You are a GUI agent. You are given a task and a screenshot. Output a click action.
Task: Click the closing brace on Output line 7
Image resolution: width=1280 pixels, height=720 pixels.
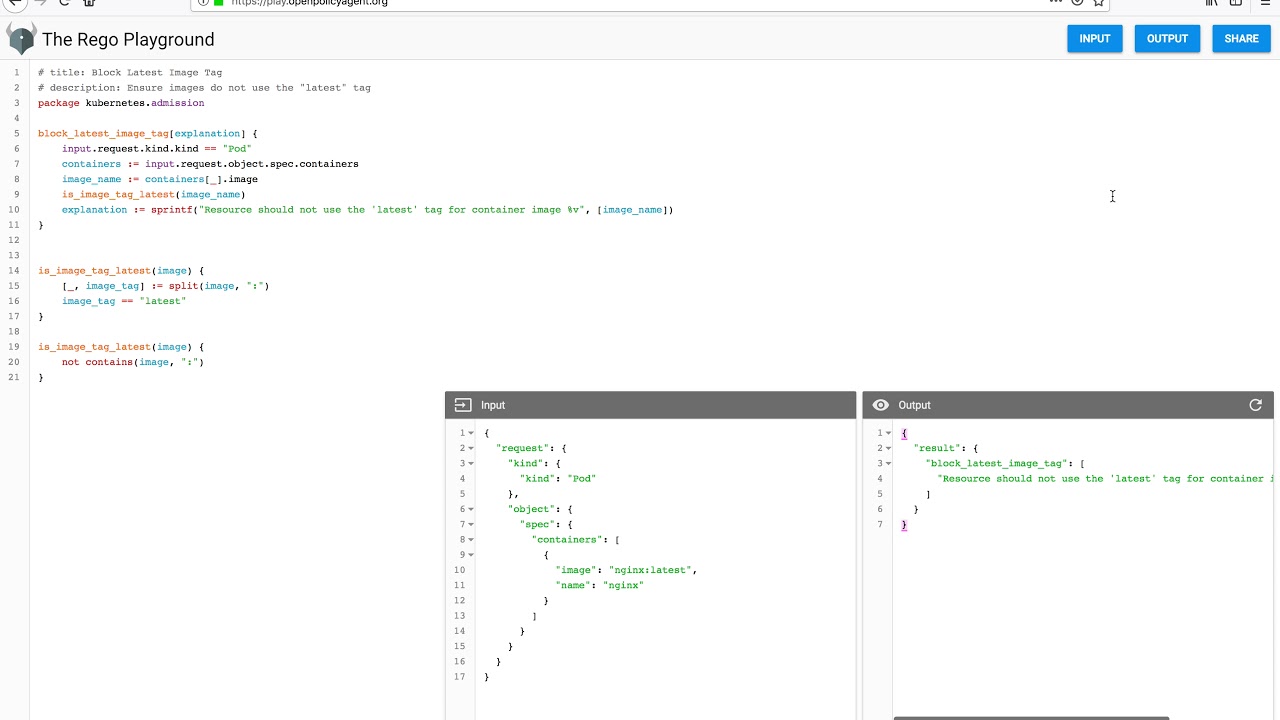(x=904, y=525)
